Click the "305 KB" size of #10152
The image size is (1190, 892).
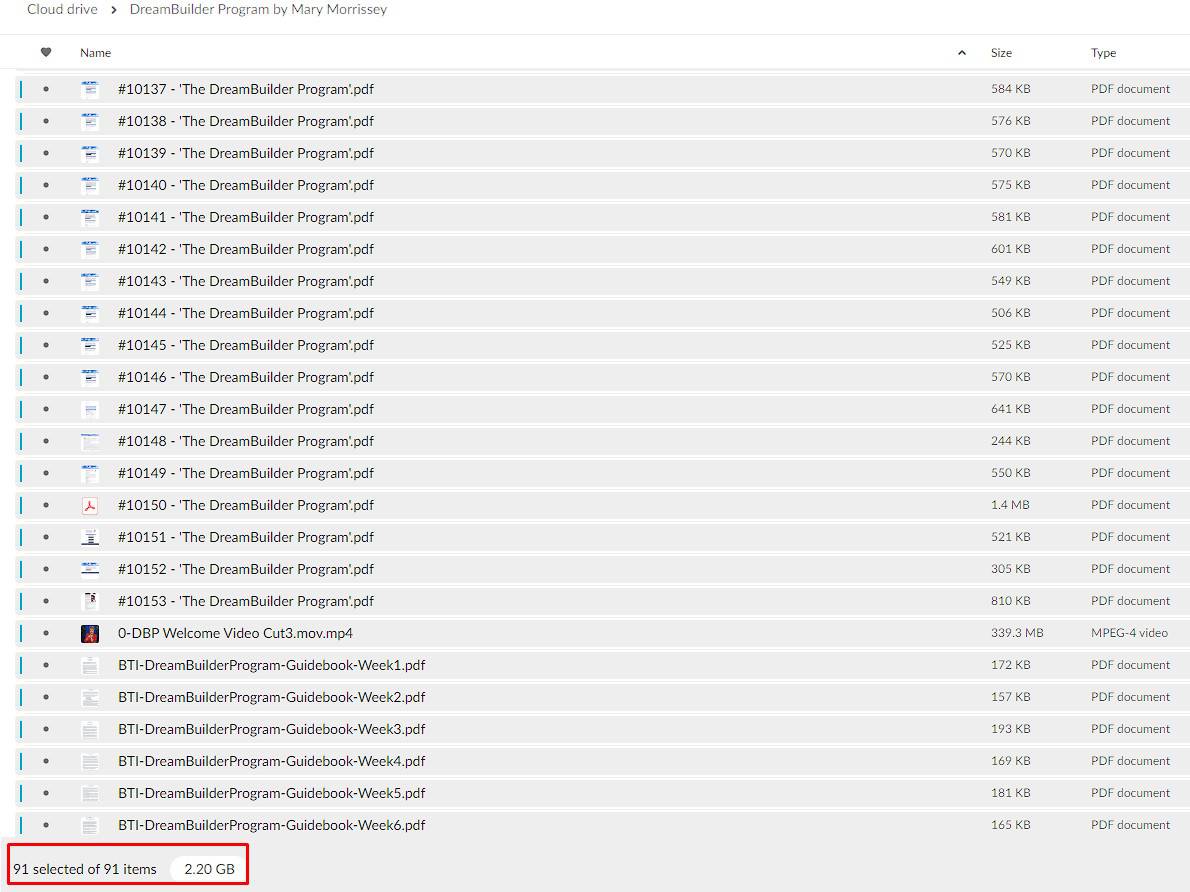1011,569
